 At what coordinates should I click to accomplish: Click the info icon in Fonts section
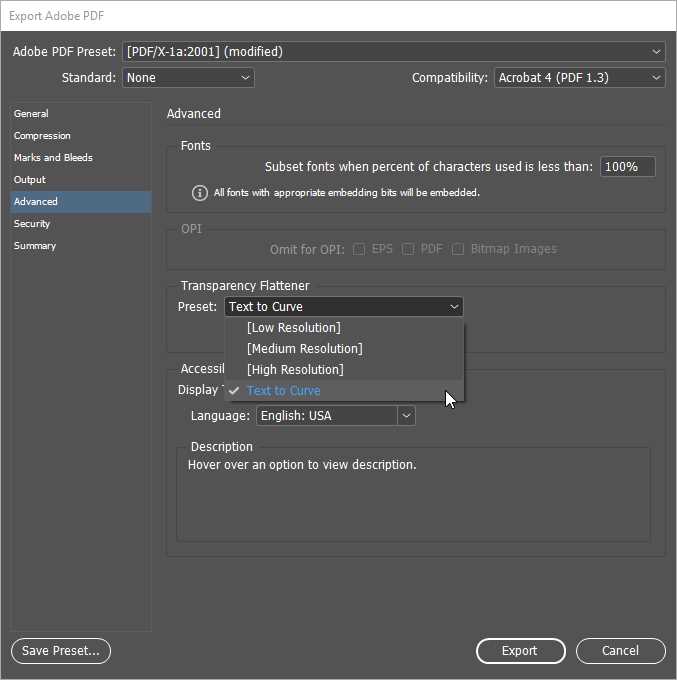(x=200, y=193)
